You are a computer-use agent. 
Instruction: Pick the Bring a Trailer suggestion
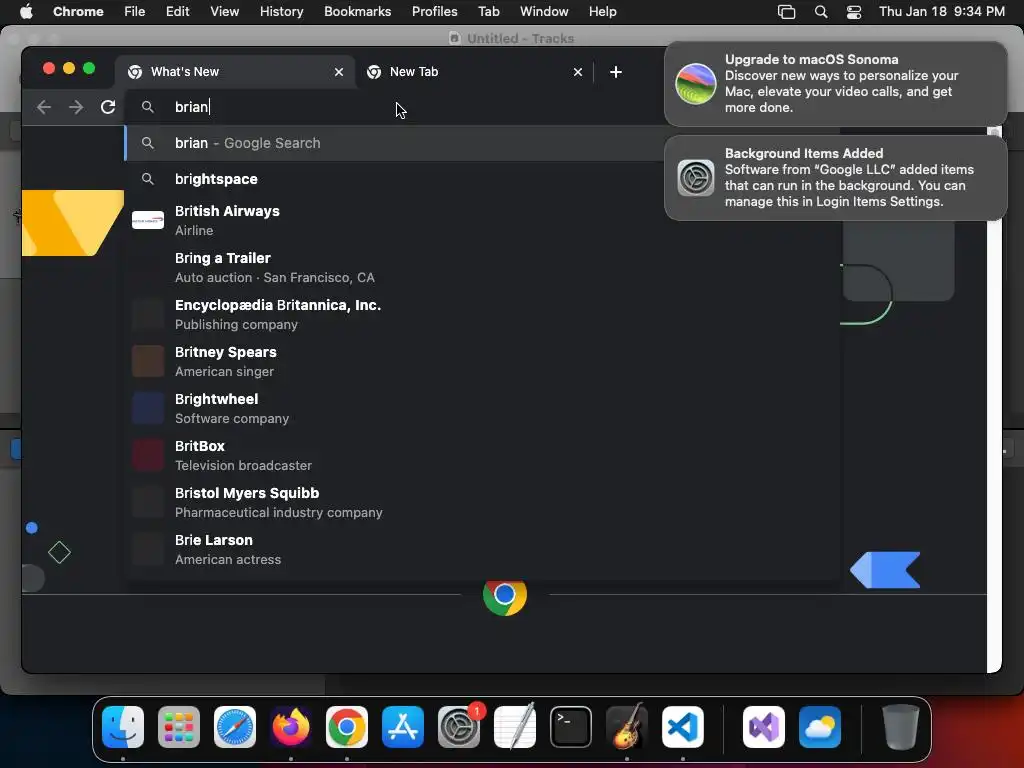point(482,267)
